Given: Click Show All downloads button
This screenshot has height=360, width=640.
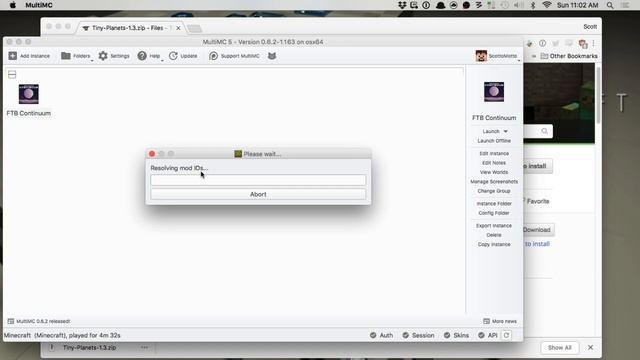Looking at the screenshot, I should pyautogui.click(x=560, y=348).
